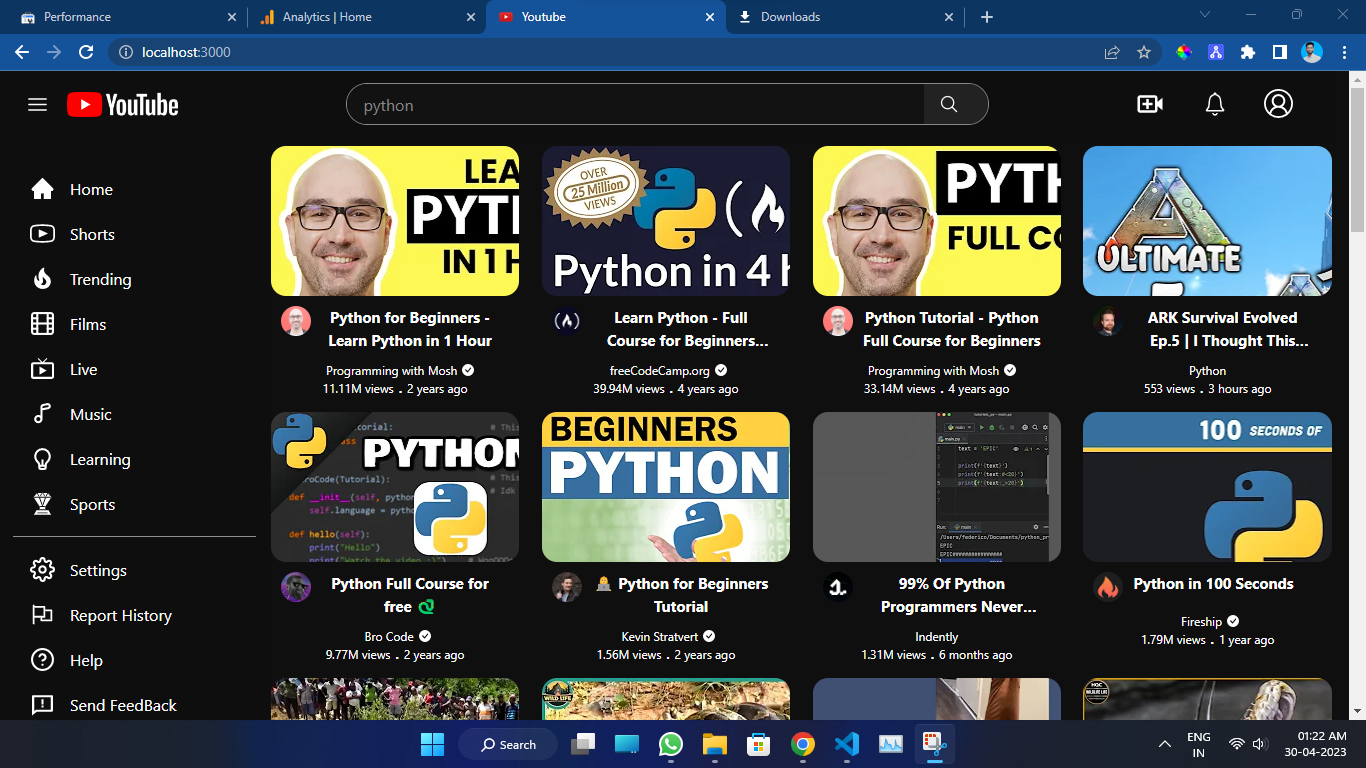Image resolution: width=1366 pixels, height=768 pixels.
Task: Click the Bro Code channel avatar
Action: pos(296,587)
